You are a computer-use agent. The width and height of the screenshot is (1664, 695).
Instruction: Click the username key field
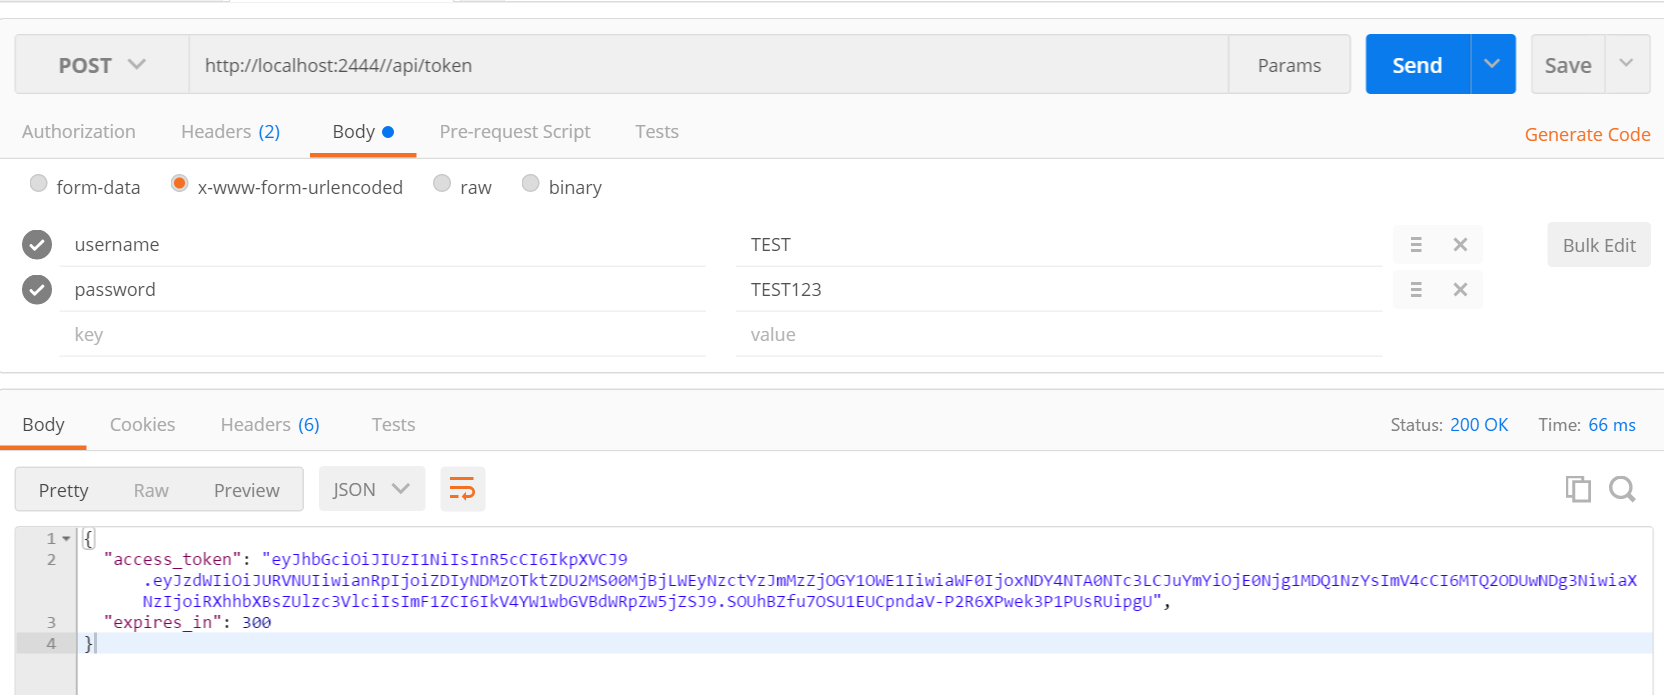click(x=383, y=245)
